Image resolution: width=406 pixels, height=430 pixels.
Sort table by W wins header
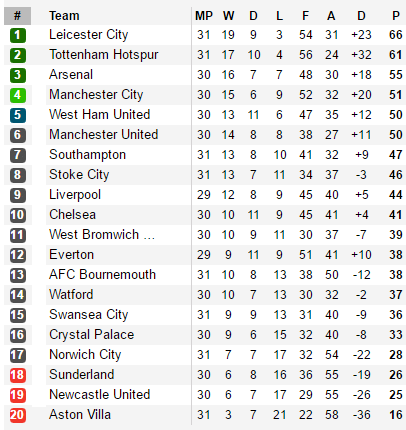[228, 16]
